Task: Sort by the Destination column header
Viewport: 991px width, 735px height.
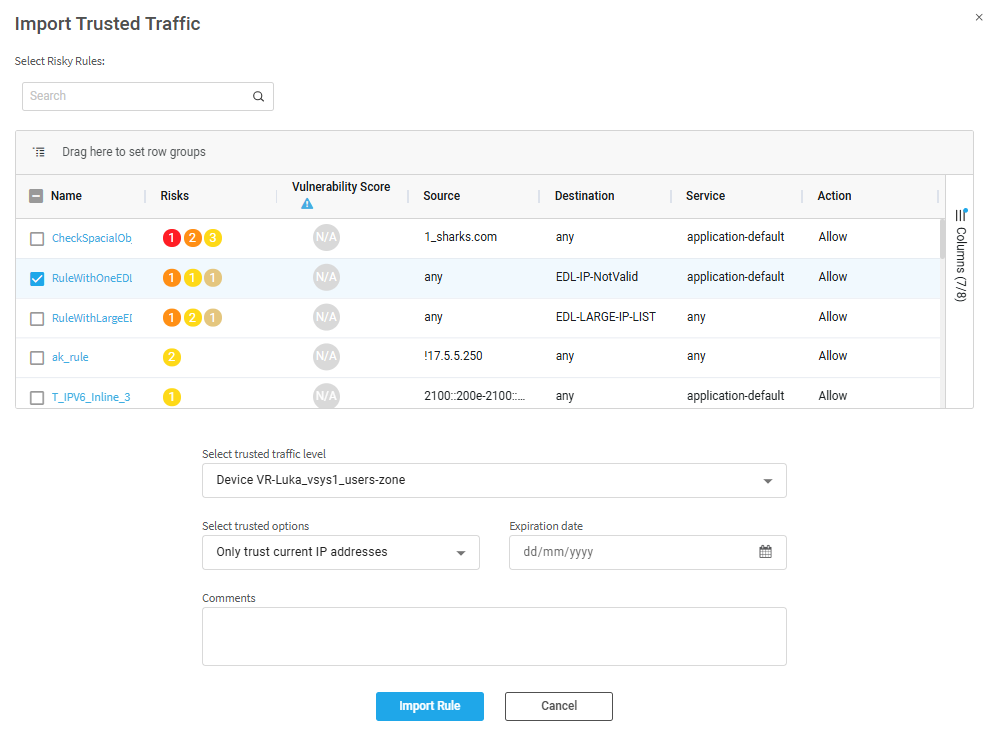Action: (x=584, y=196)
